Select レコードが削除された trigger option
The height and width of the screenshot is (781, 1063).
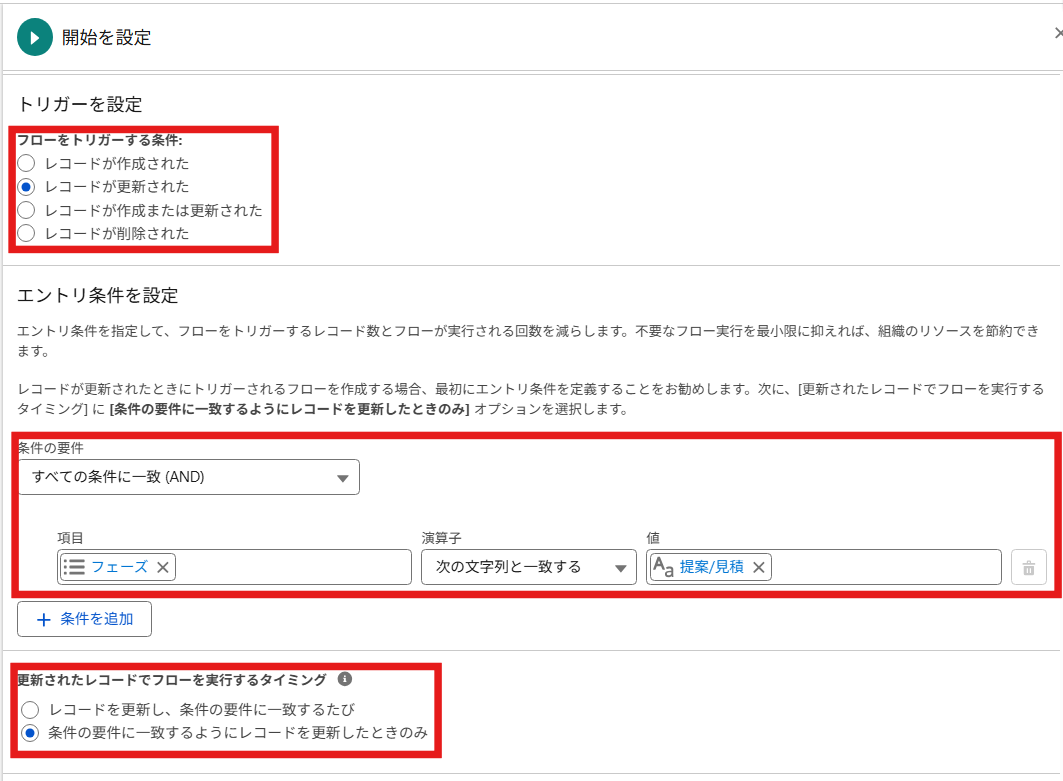[x=27, y=233]
